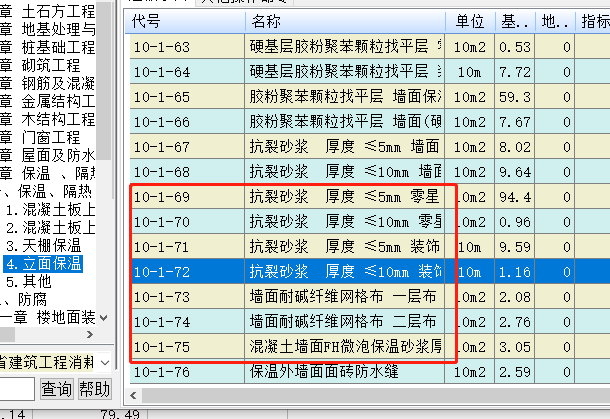Screen dimensions: 610x419
Task: Click the tree scroll-down arrow
Action: click(103, 318)
